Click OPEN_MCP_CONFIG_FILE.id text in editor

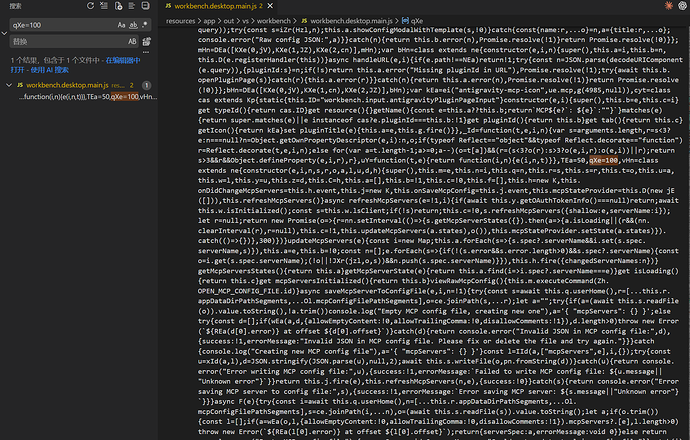point(248,291)
